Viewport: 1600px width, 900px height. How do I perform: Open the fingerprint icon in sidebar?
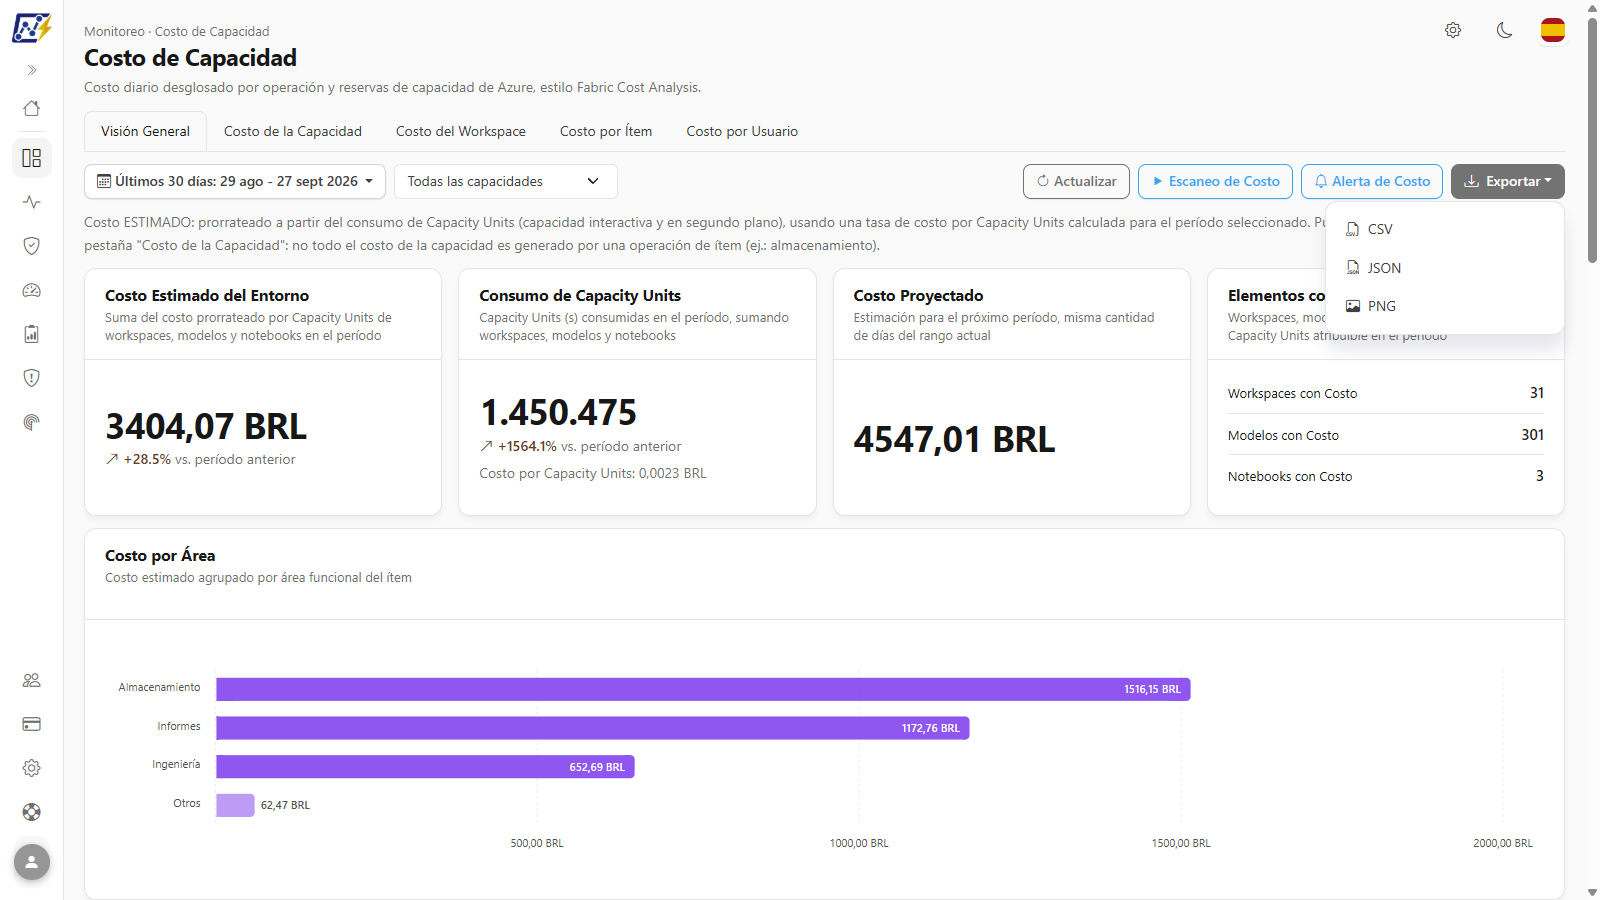pyautogui.click(x=32, y=422)
